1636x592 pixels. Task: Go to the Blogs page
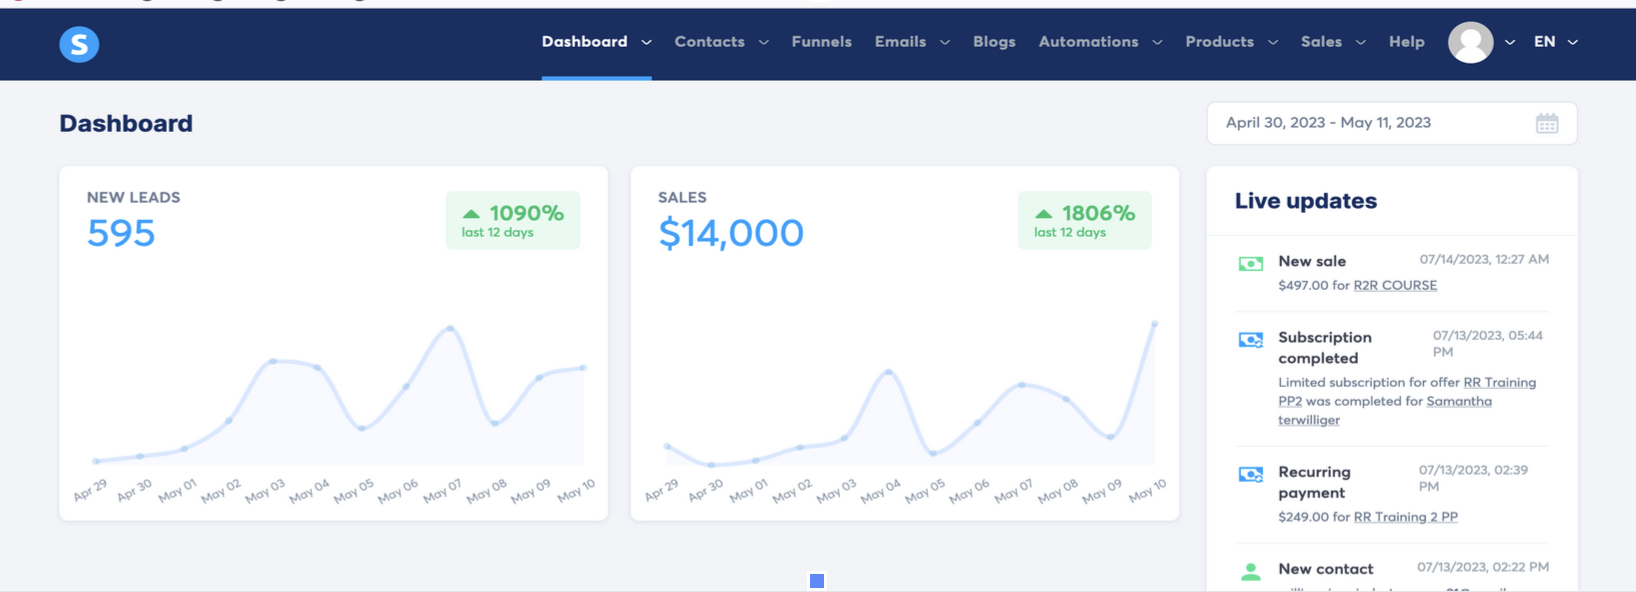click(994, 42)
